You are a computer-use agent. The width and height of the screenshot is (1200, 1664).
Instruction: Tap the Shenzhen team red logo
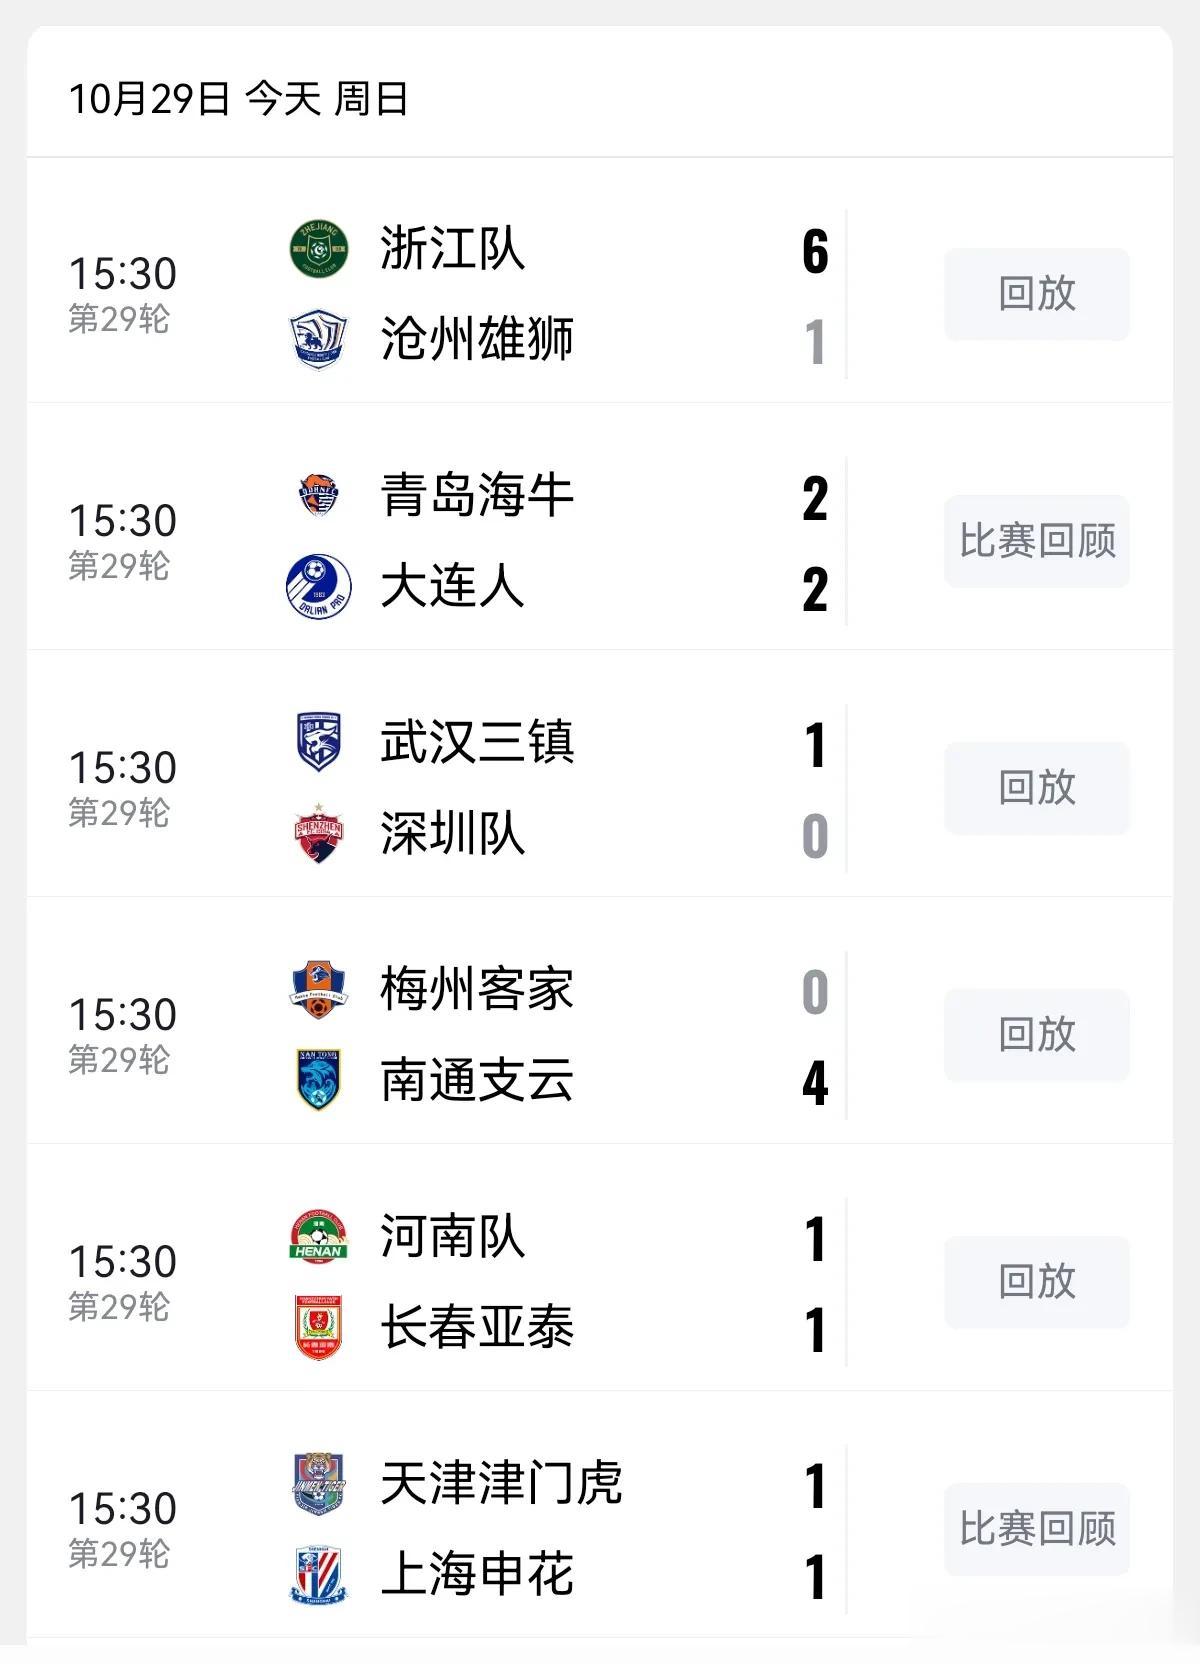[x=318, y=833]
